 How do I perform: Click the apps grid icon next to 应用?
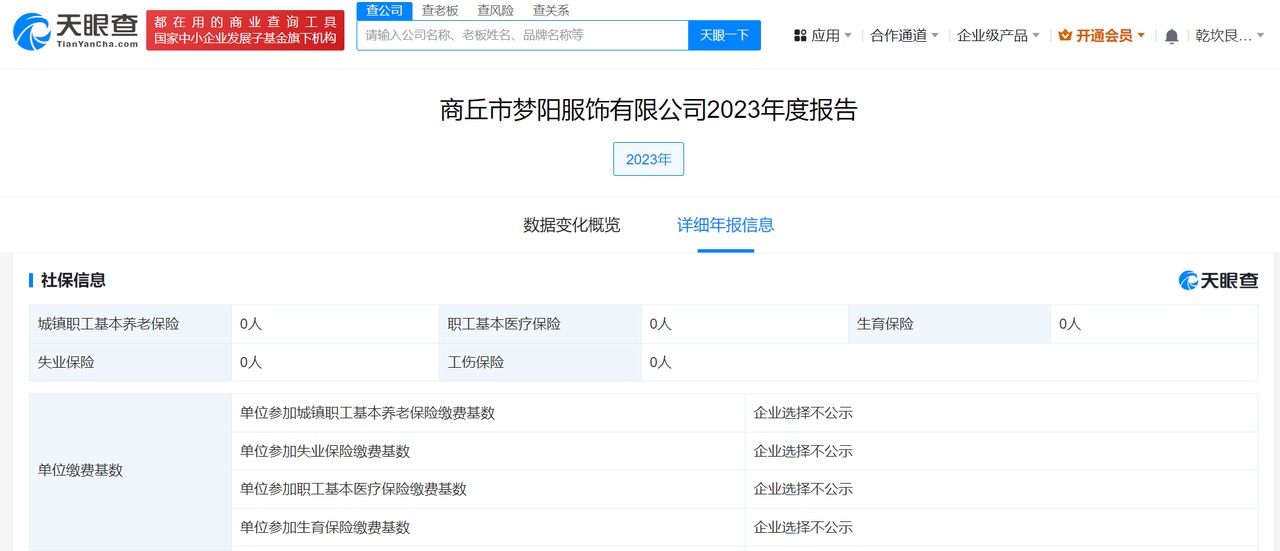click(800, 35)
